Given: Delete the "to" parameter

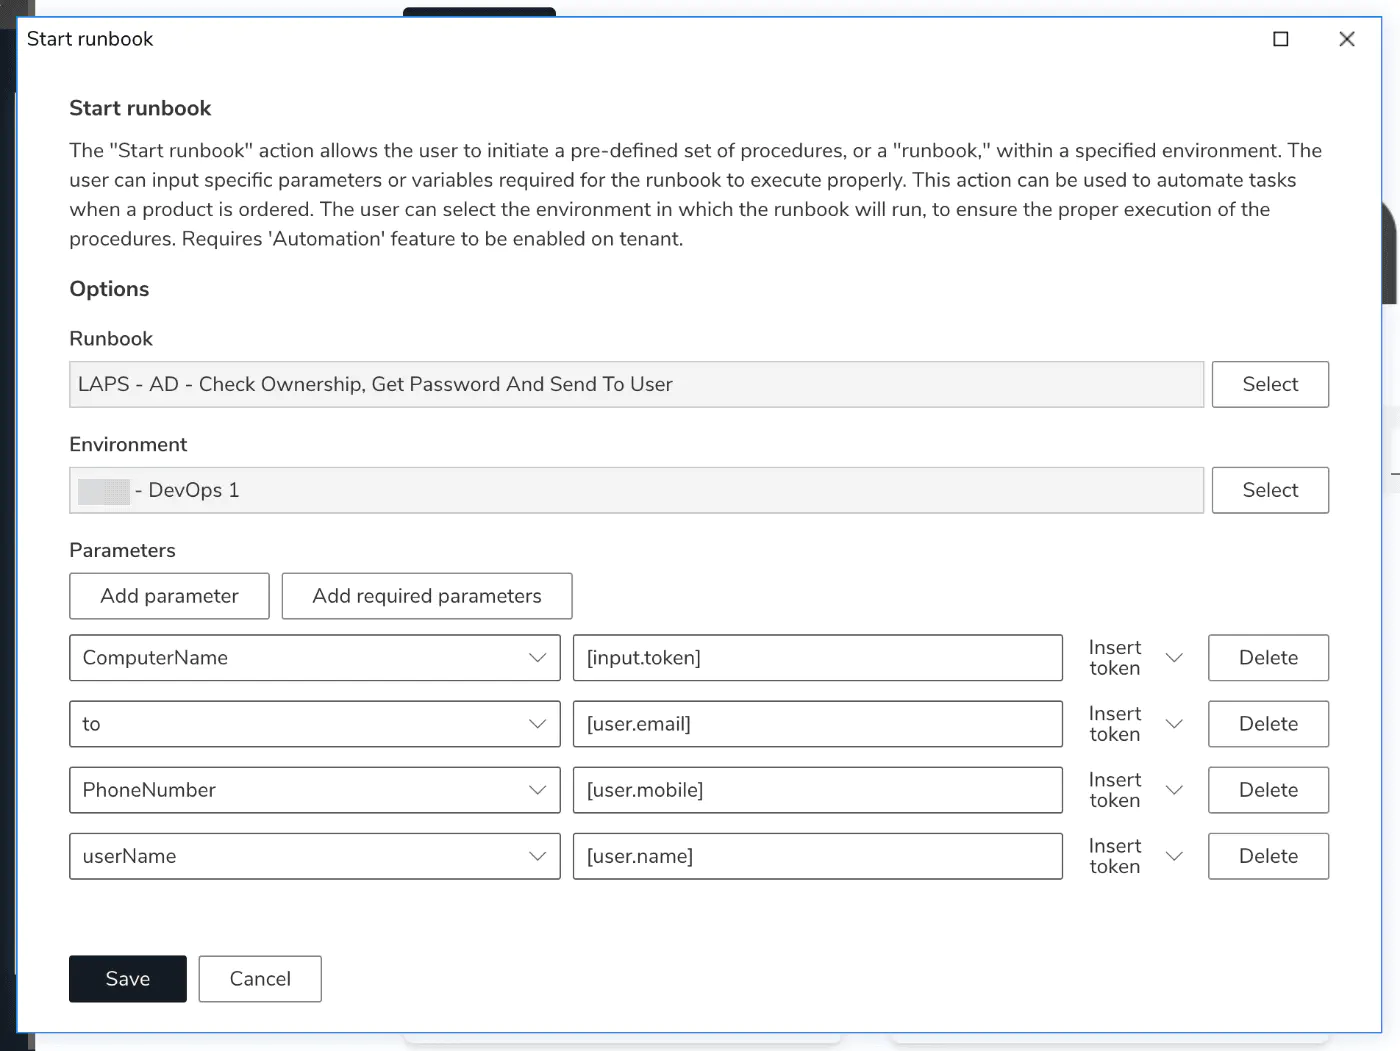Looking at the screenshot, I should (1268, 724).
